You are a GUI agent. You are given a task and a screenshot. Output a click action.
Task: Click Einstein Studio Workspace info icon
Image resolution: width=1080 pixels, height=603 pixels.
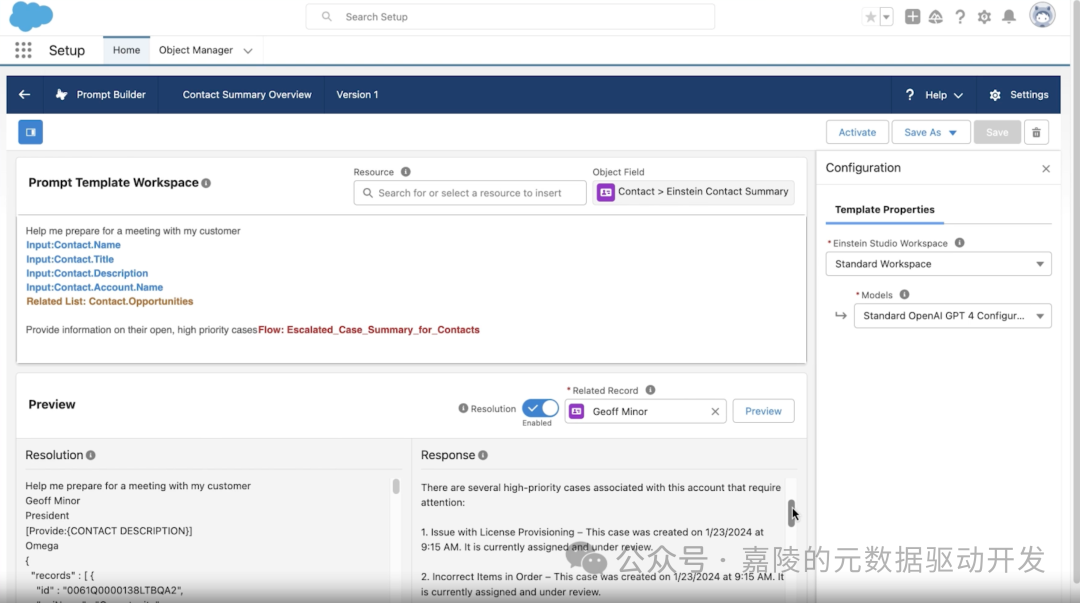tap(959, 243)
